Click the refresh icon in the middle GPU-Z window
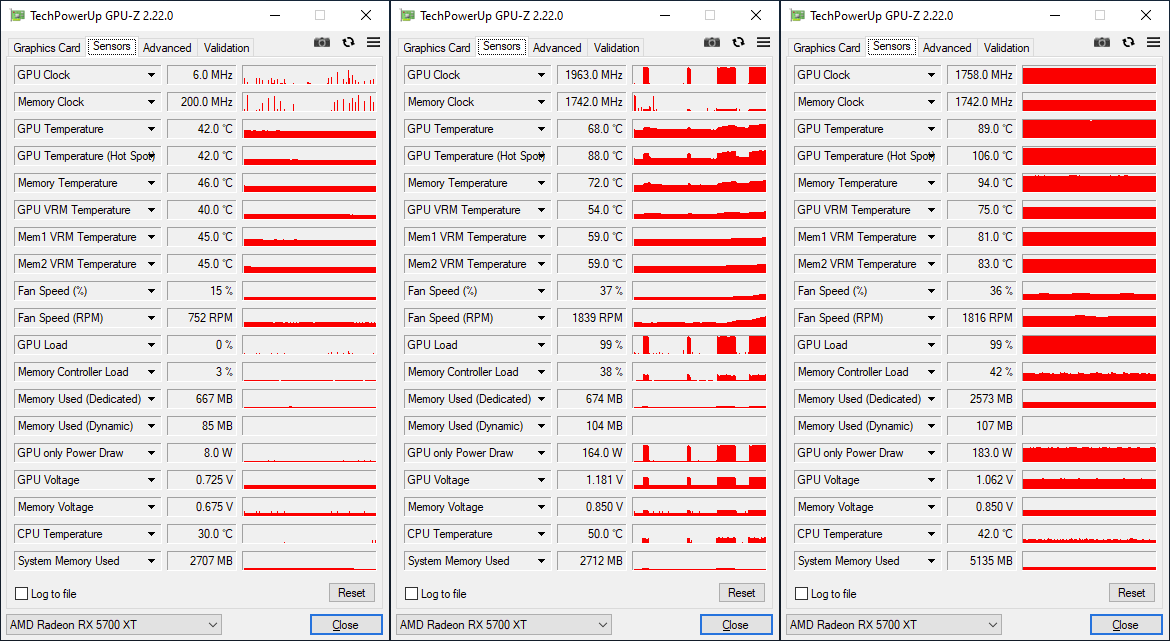The height and width of the screenshot is (641, 1170). pyautogui.click(x=738, y=43)
